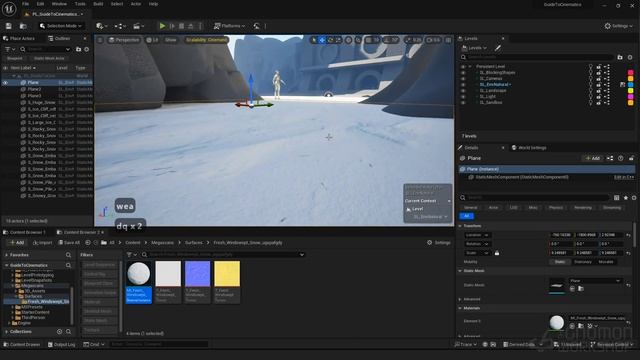Open the Window menu
640x360 pixels.
coord(59,4)
